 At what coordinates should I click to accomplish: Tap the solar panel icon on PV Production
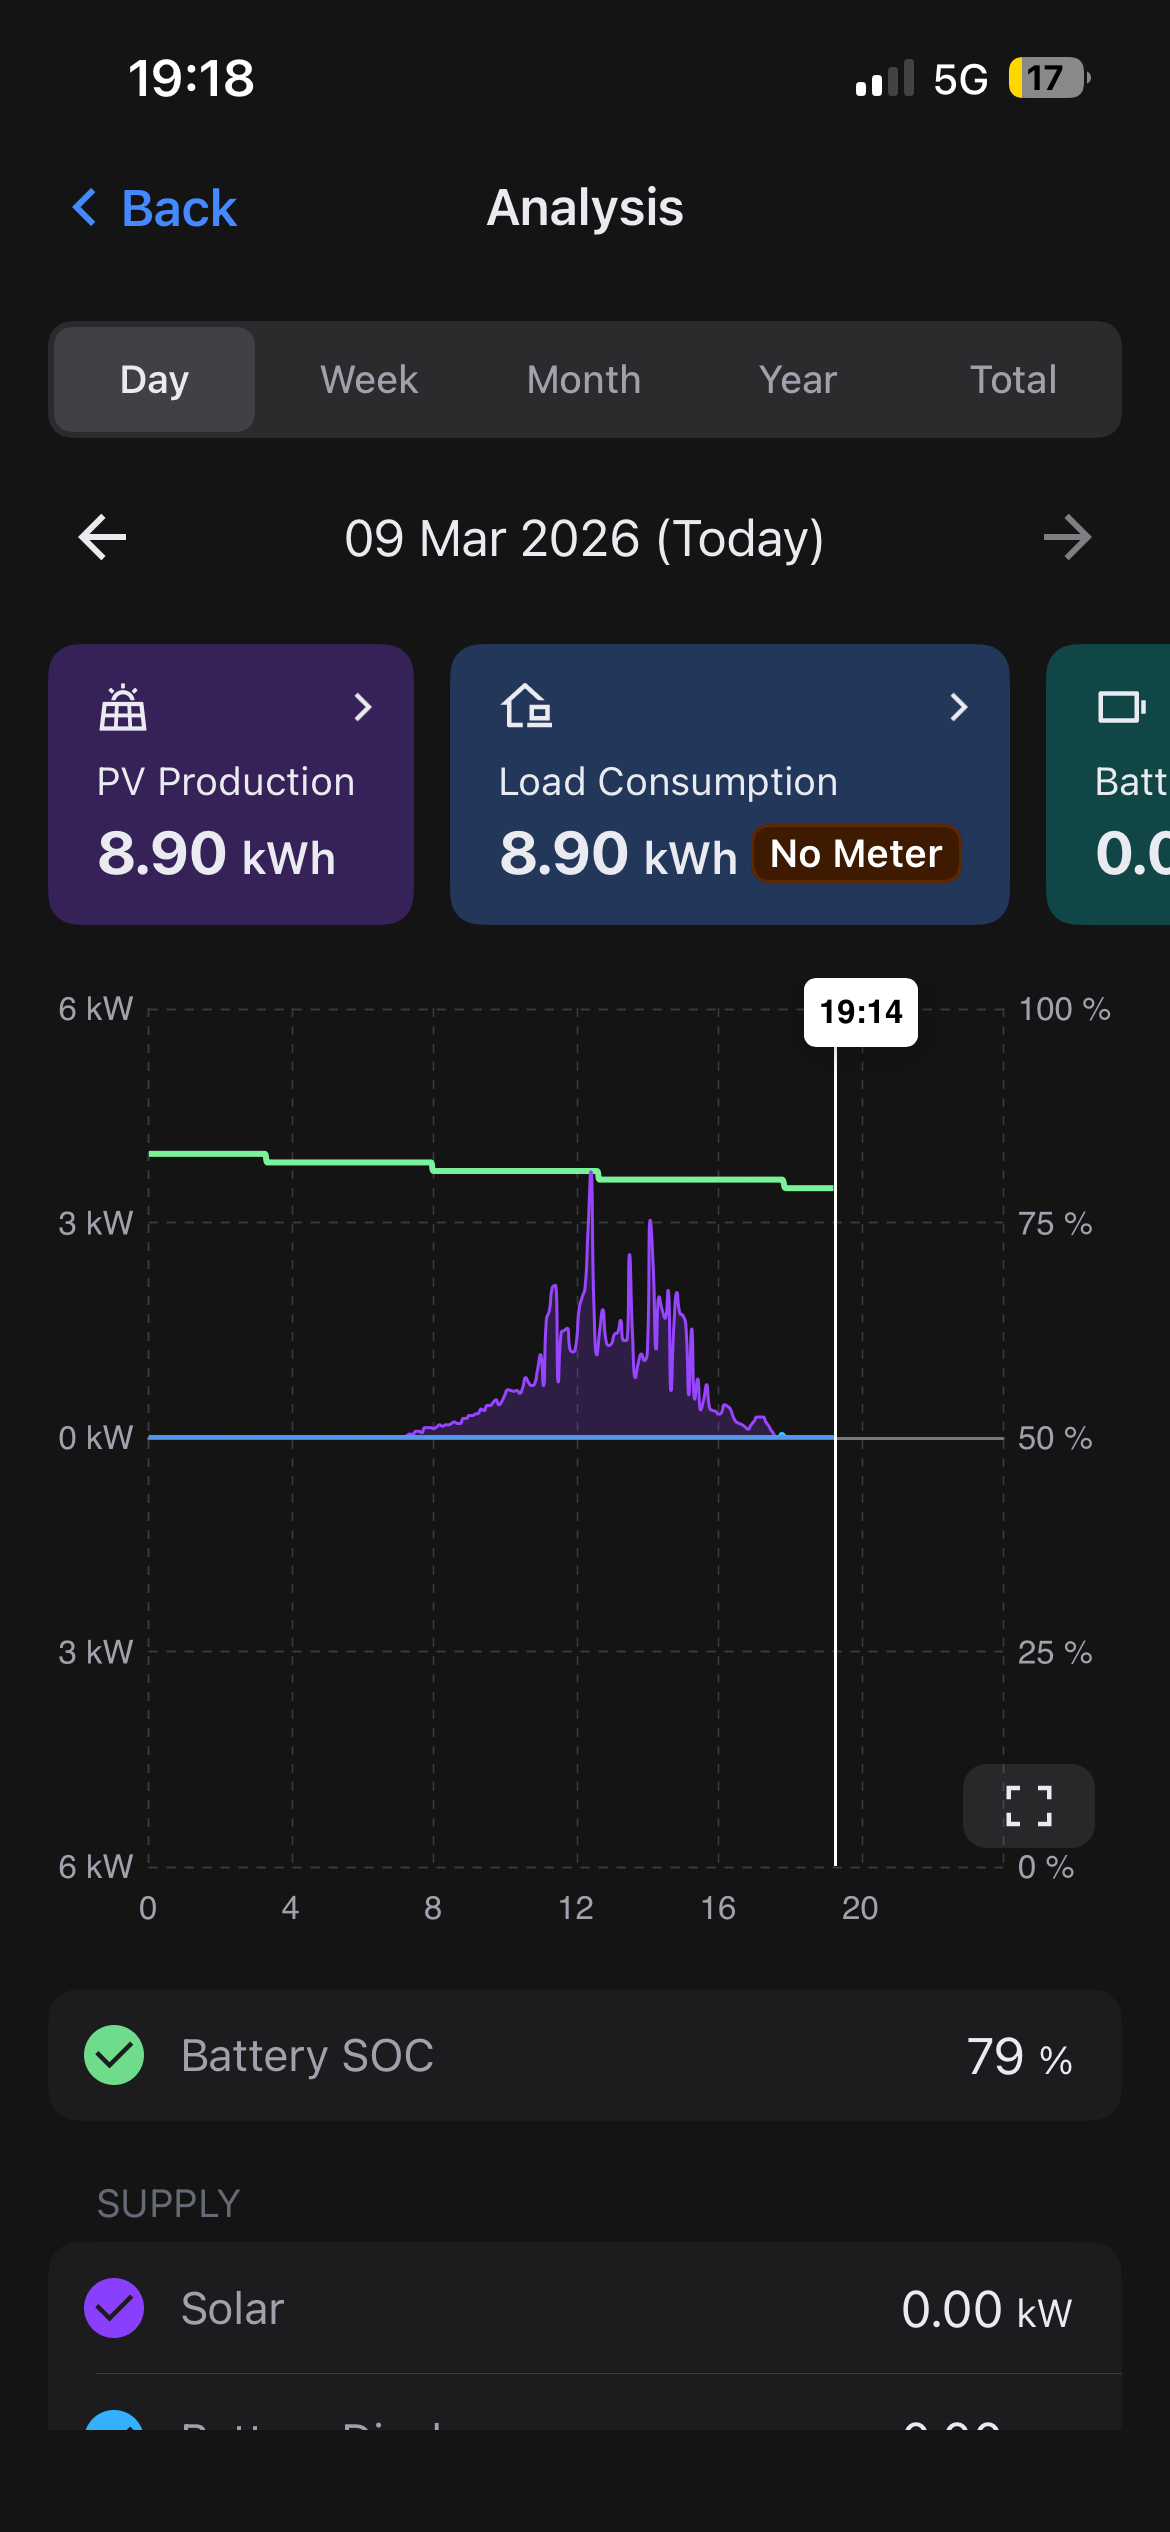click(x=123, y=708)
